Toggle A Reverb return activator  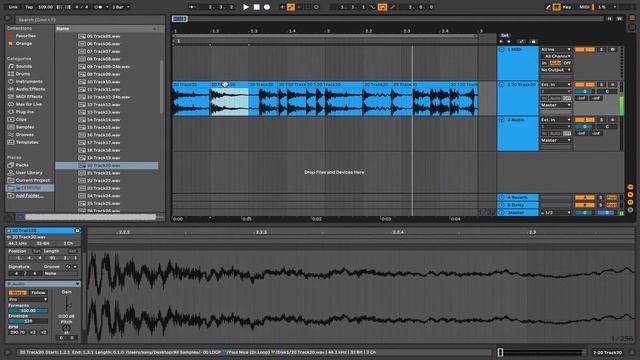(584, 198)
